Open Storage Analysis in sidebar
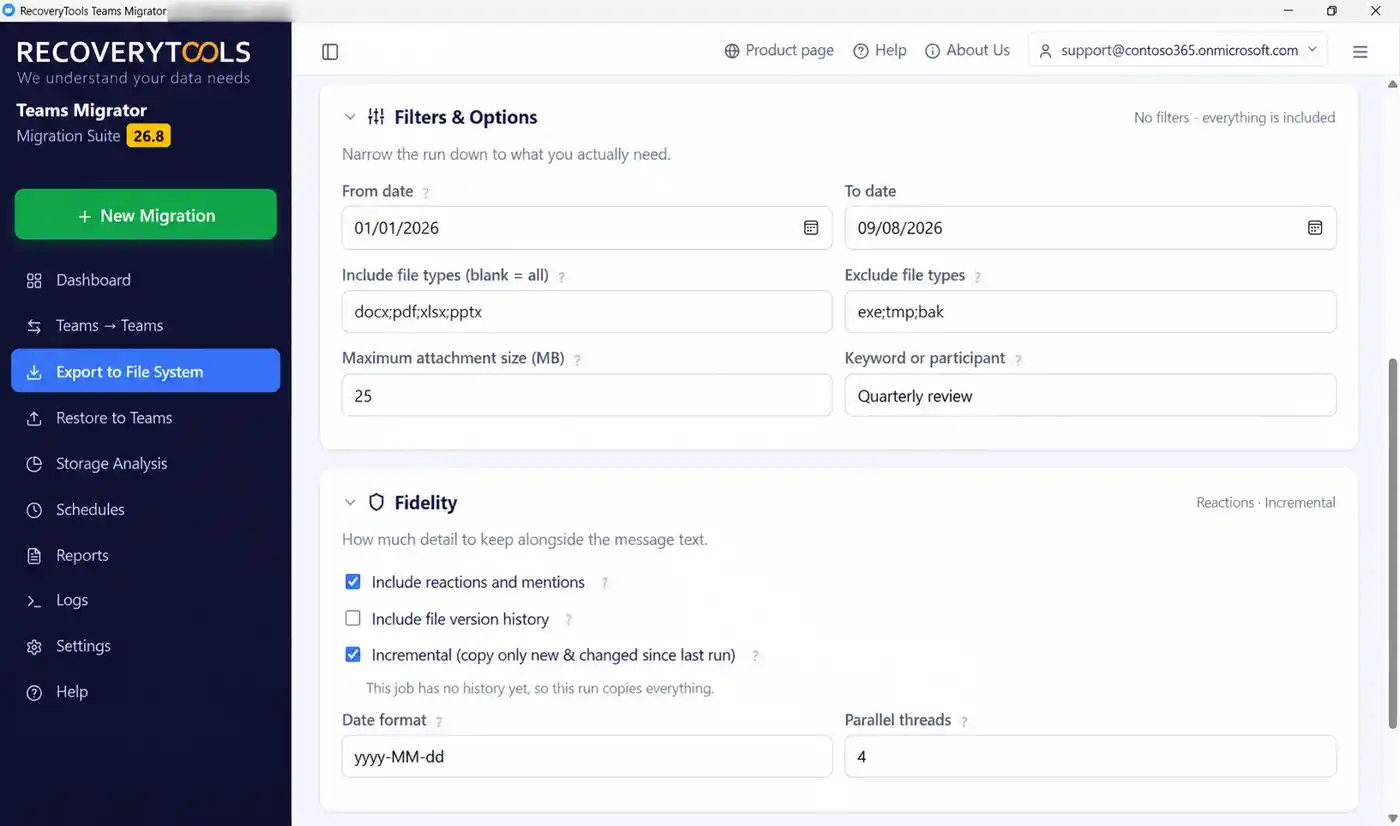The height and width of the screenshot is (826, 1400). tap(145, 464)
